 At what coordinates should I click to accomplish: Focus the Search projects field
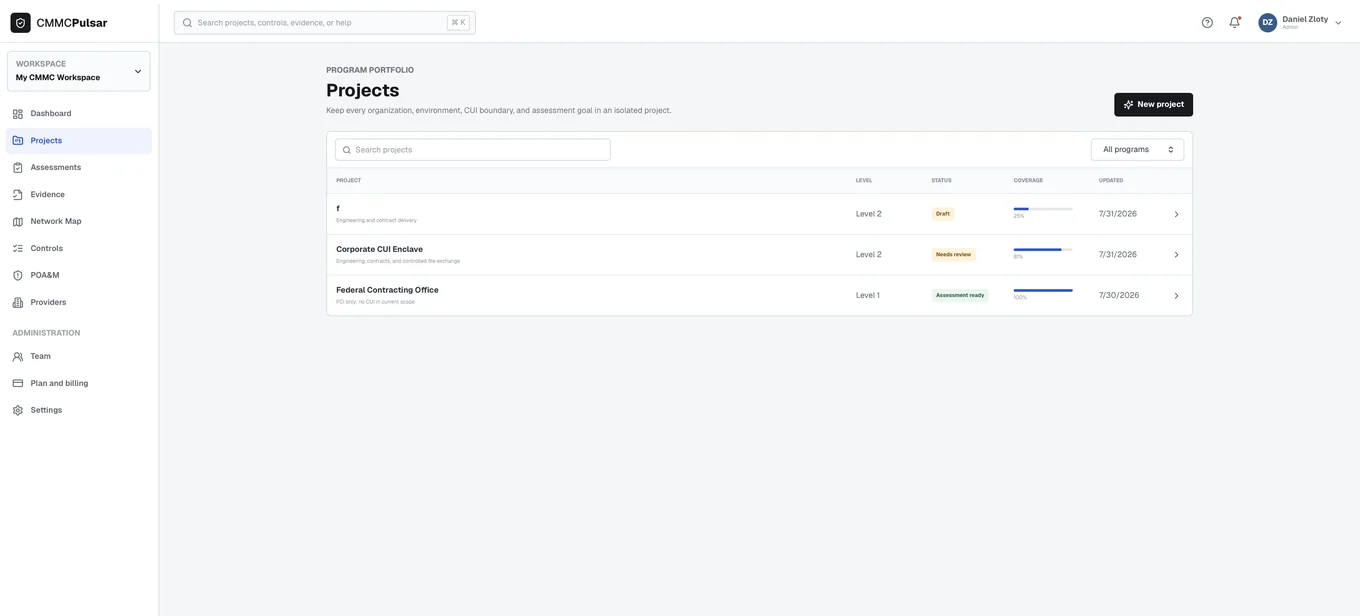click(473, 150)
